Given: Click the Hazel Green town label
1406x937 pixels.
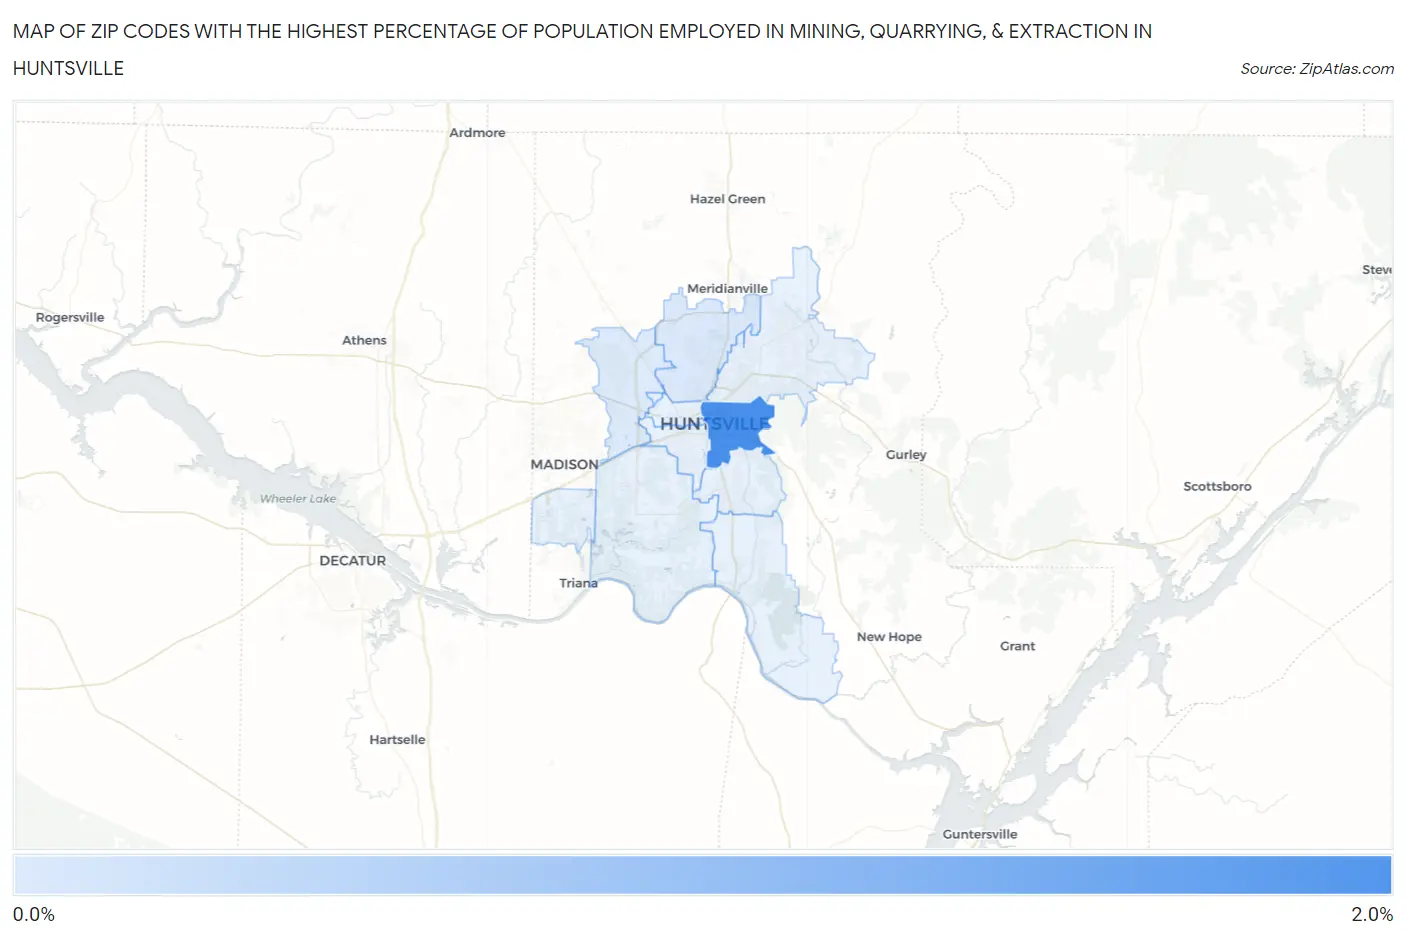Looking at the screenshot, I should point(727,199).
